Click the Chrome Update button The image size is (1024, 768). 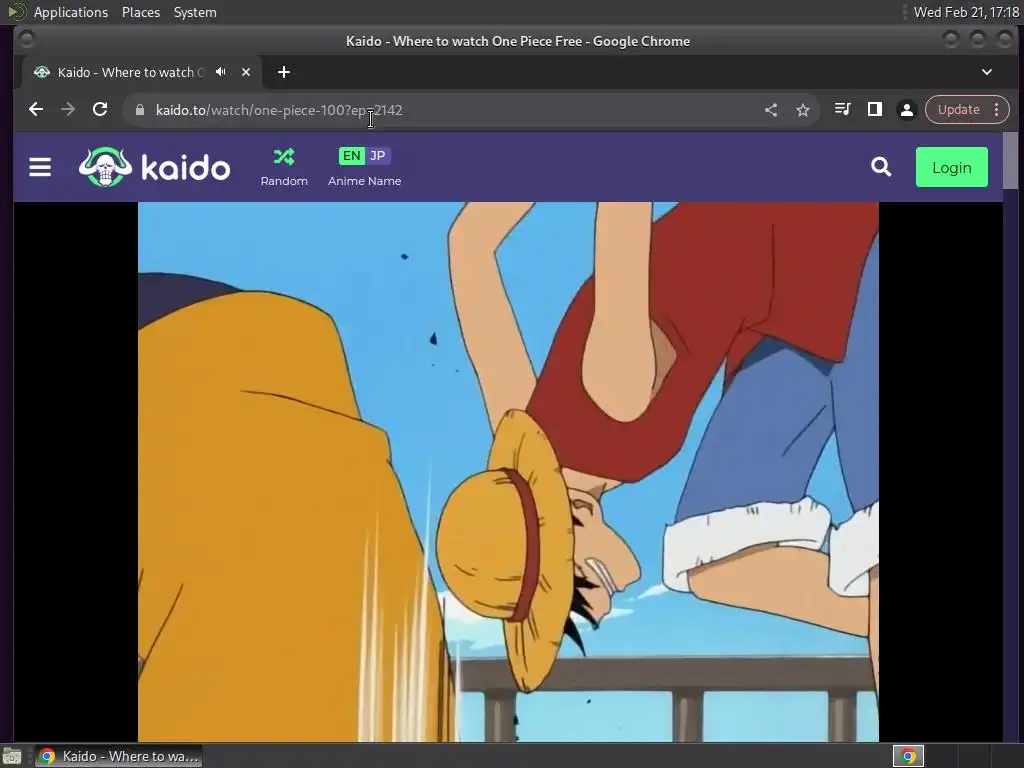point(959,110)
